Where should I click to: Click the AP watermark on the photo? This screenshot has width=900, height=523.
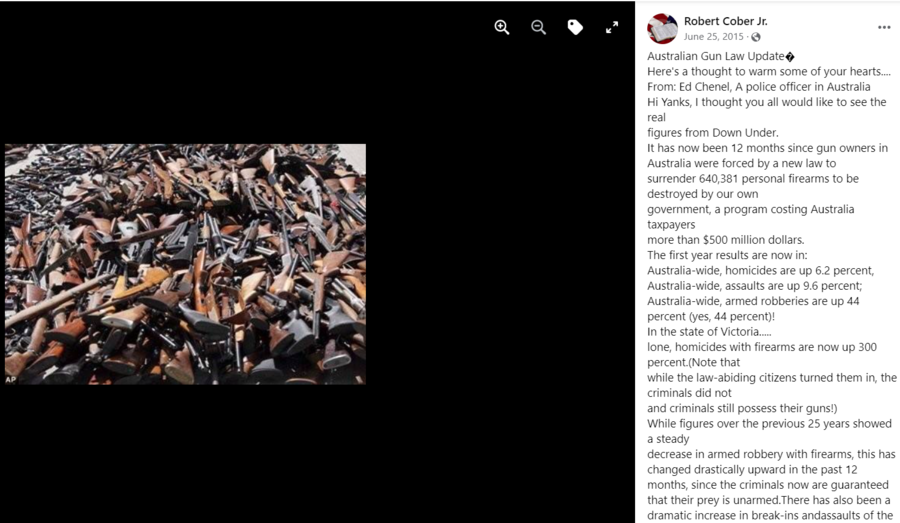[10, 379]
